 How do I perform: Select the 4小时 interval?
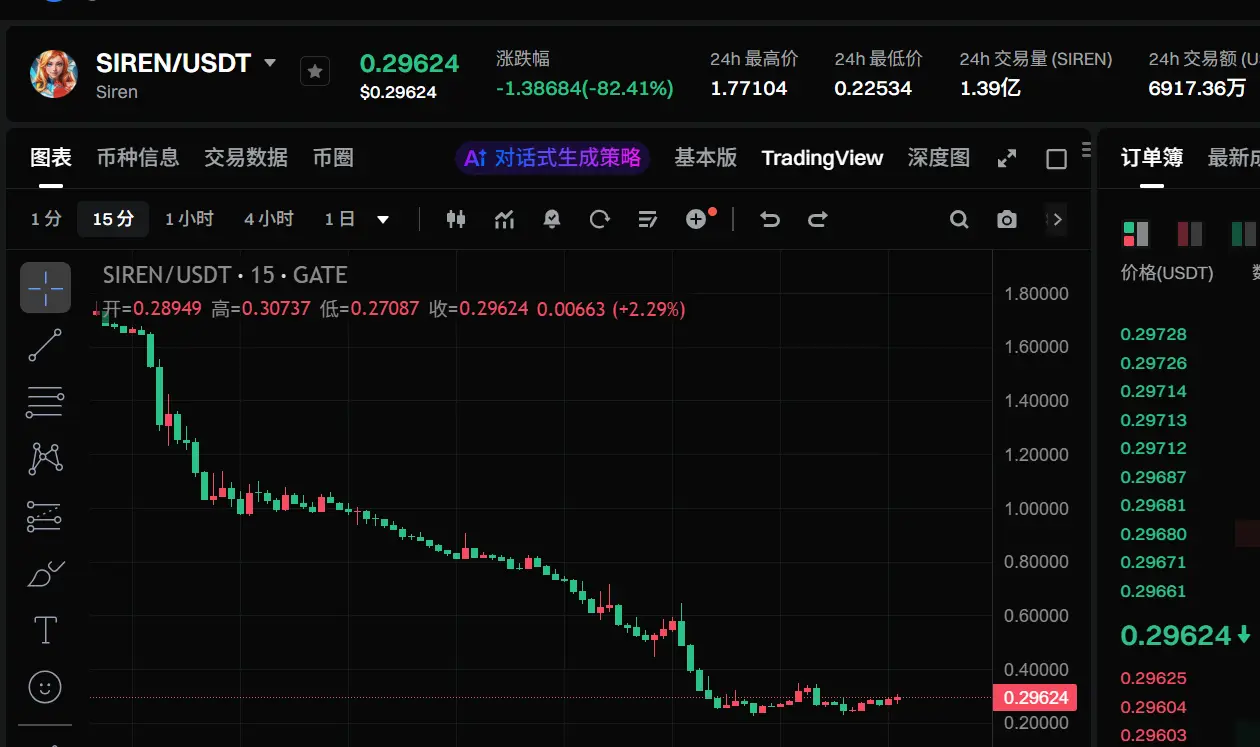click(269, 219)
